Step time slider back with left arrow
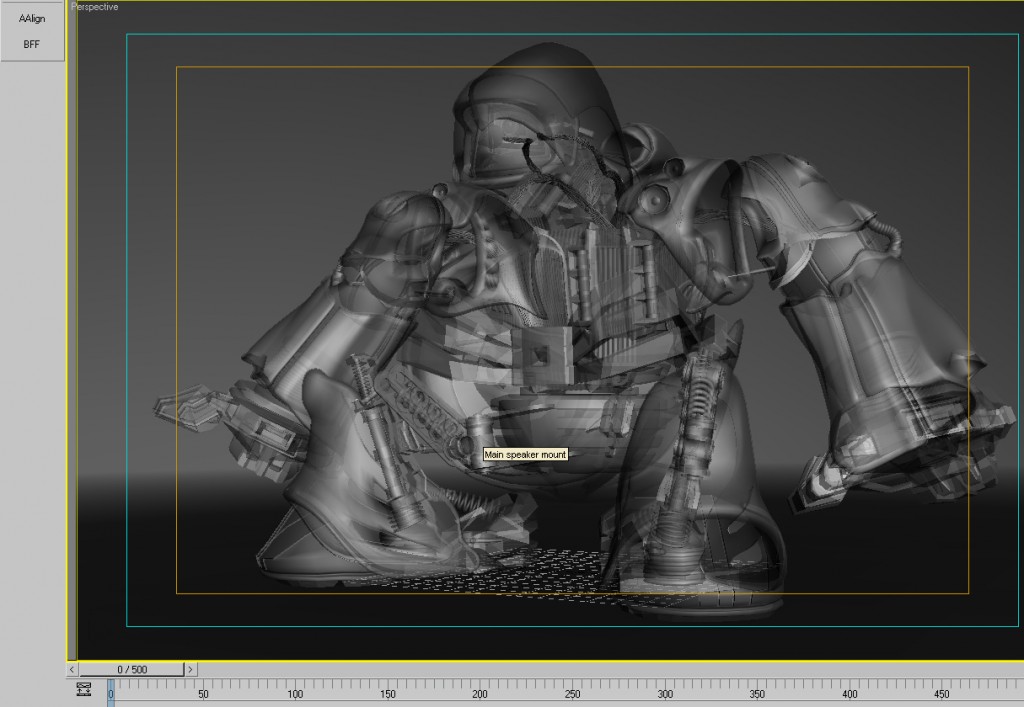The image size is (1024, 707). pyautogui.click(x=72, y=669)
